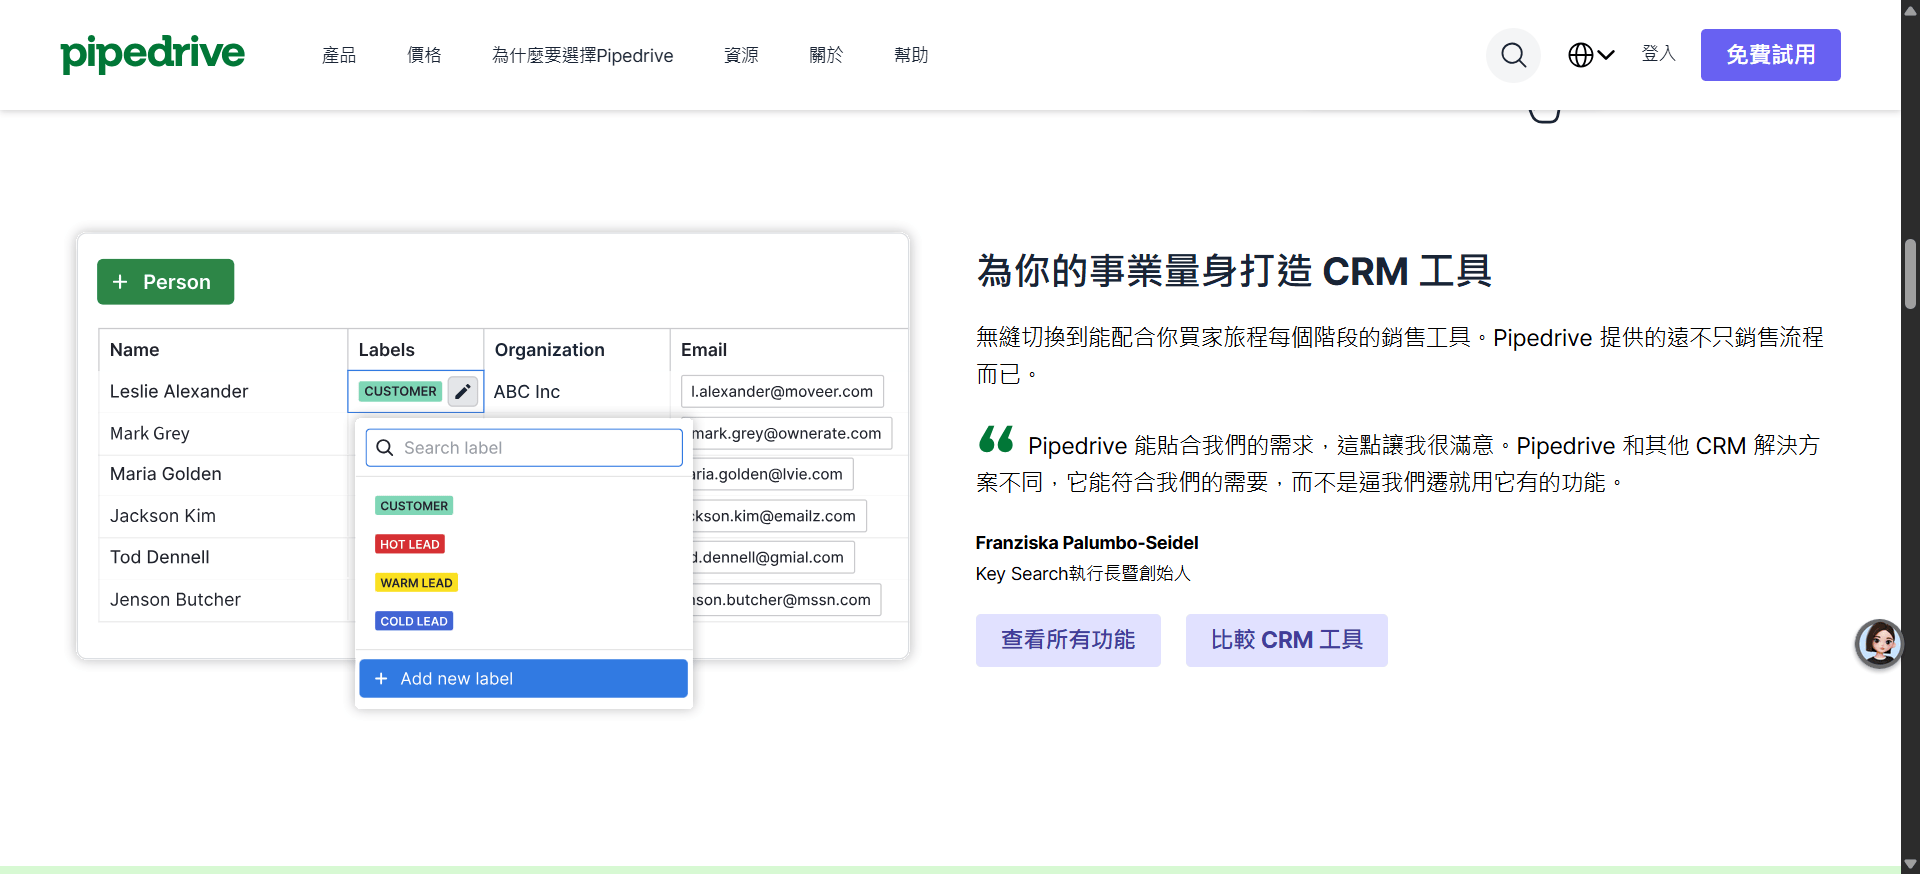The width and height of the screenshot is (1920, 874).
Task: Click the pencil edit icon beside CUSTOMER
Action: point(462,391)
